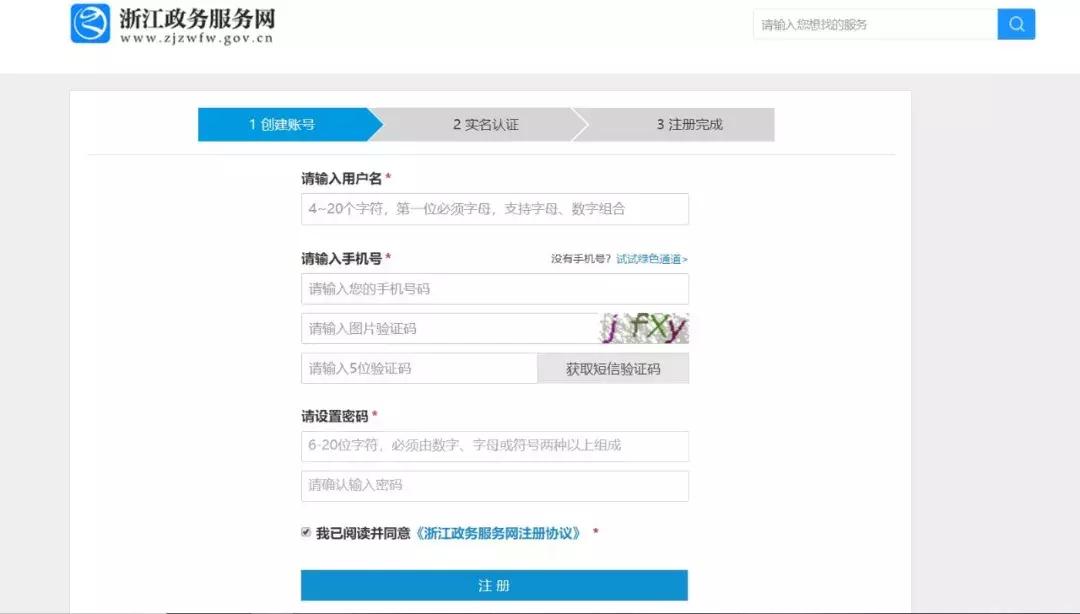The height and width of the screenshot is (614, 1080).
Task: Switch to the 2 实名认证 step tab
Action: click(484, 124)
